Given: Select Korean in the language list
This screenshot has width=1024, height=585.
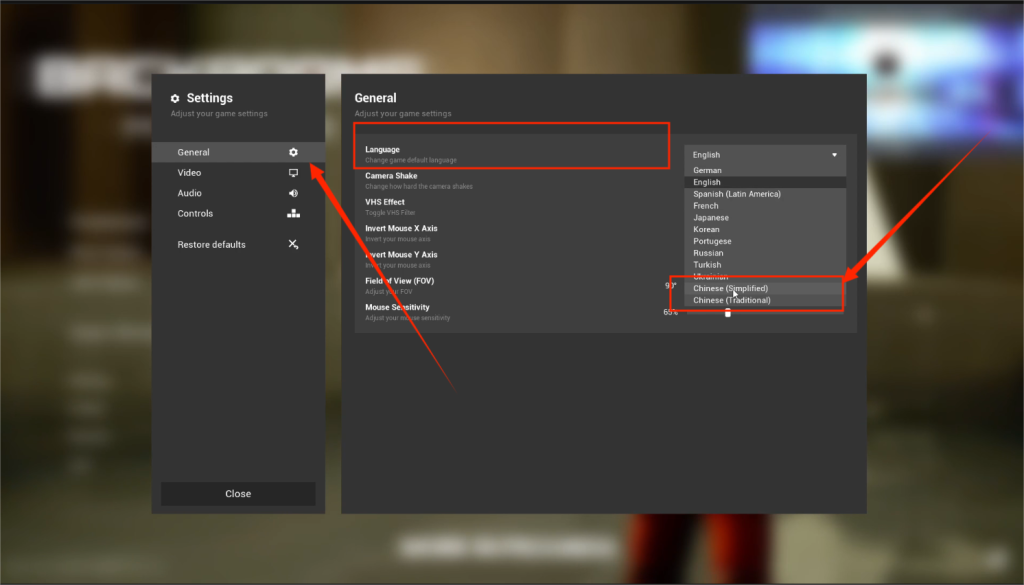Looking at the screenshot, I should [x=706, y=230].
